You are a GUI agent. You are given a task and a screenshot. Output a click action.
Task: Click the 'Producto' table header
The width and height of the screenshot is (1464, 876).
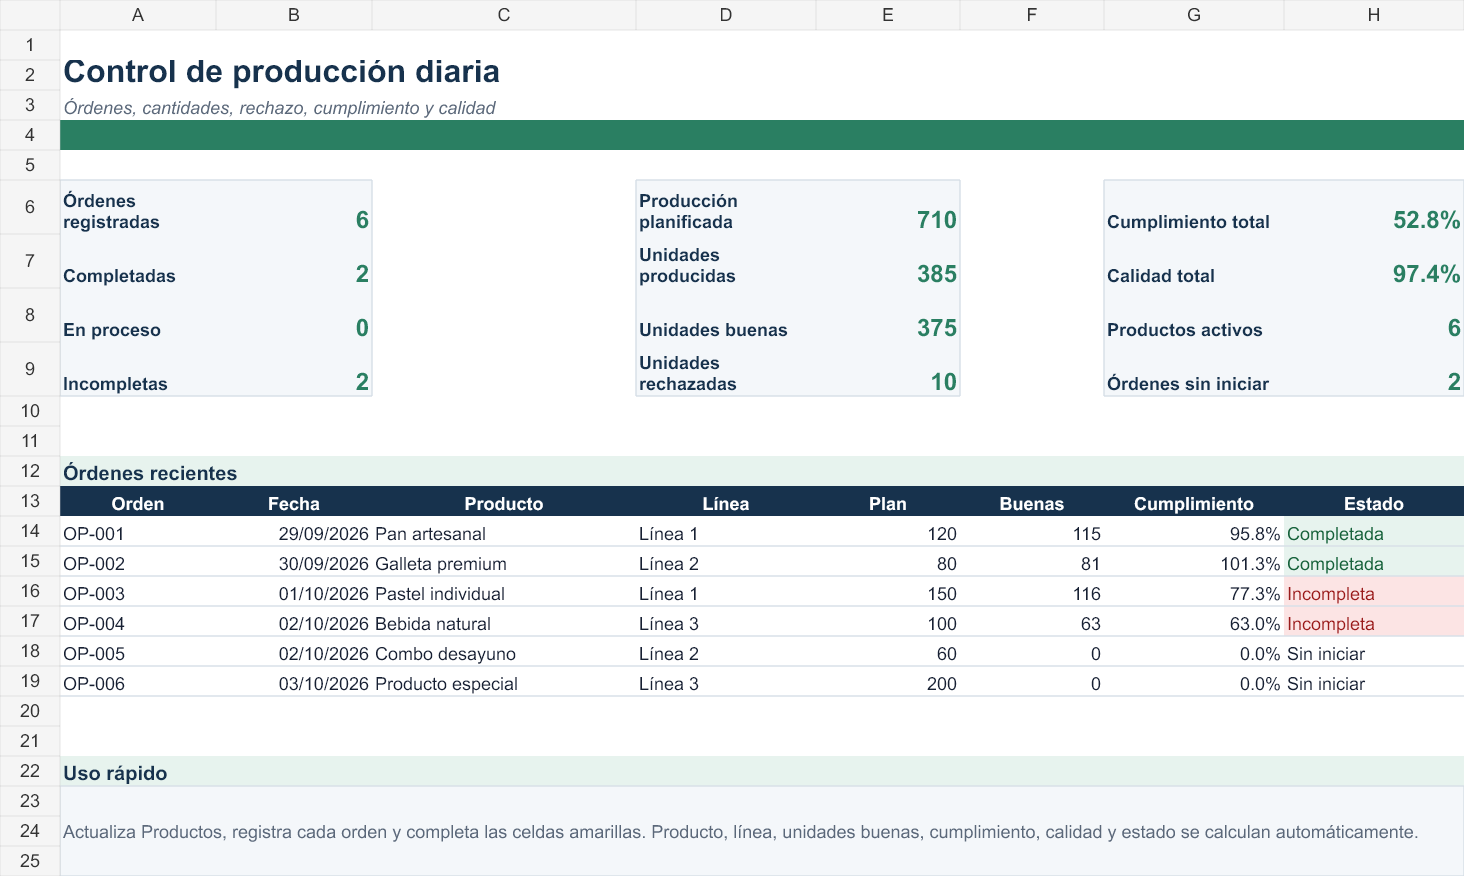(x=504, y=501)
